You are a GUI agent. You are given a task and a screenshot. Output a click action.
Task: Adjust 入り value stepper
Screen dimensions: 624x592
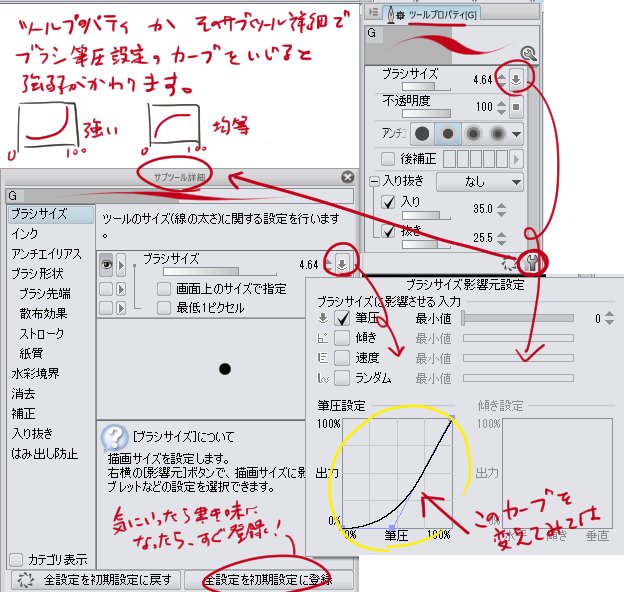502,209
